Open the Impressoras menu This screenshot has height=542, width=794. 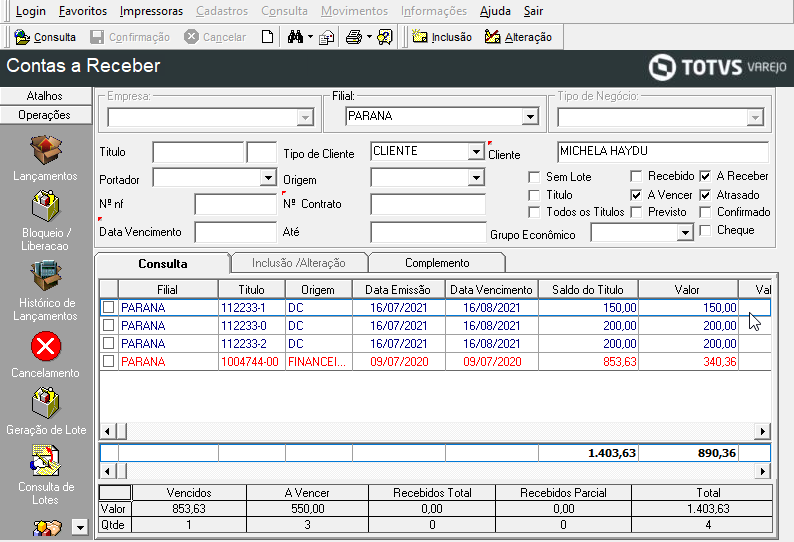point(151,11)
